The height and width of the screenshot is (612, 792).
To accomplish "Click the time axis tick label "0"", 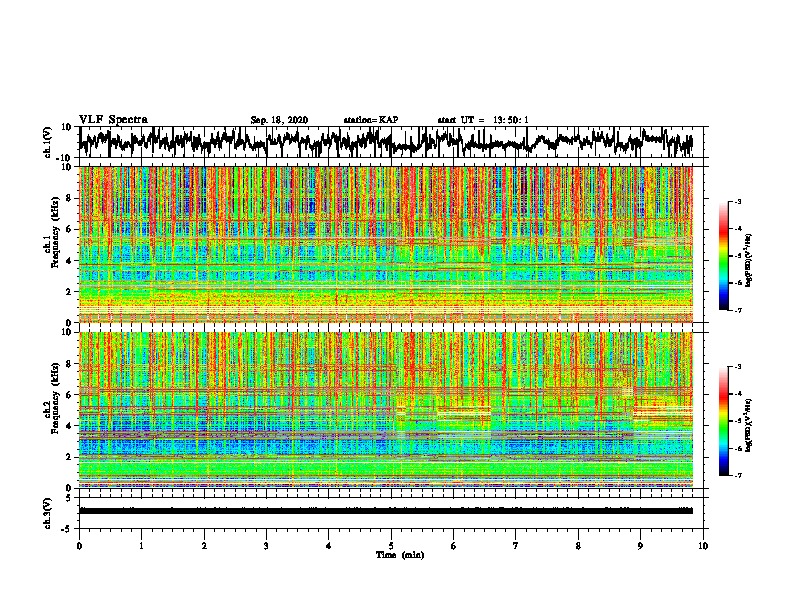I will tap(79, 546).
